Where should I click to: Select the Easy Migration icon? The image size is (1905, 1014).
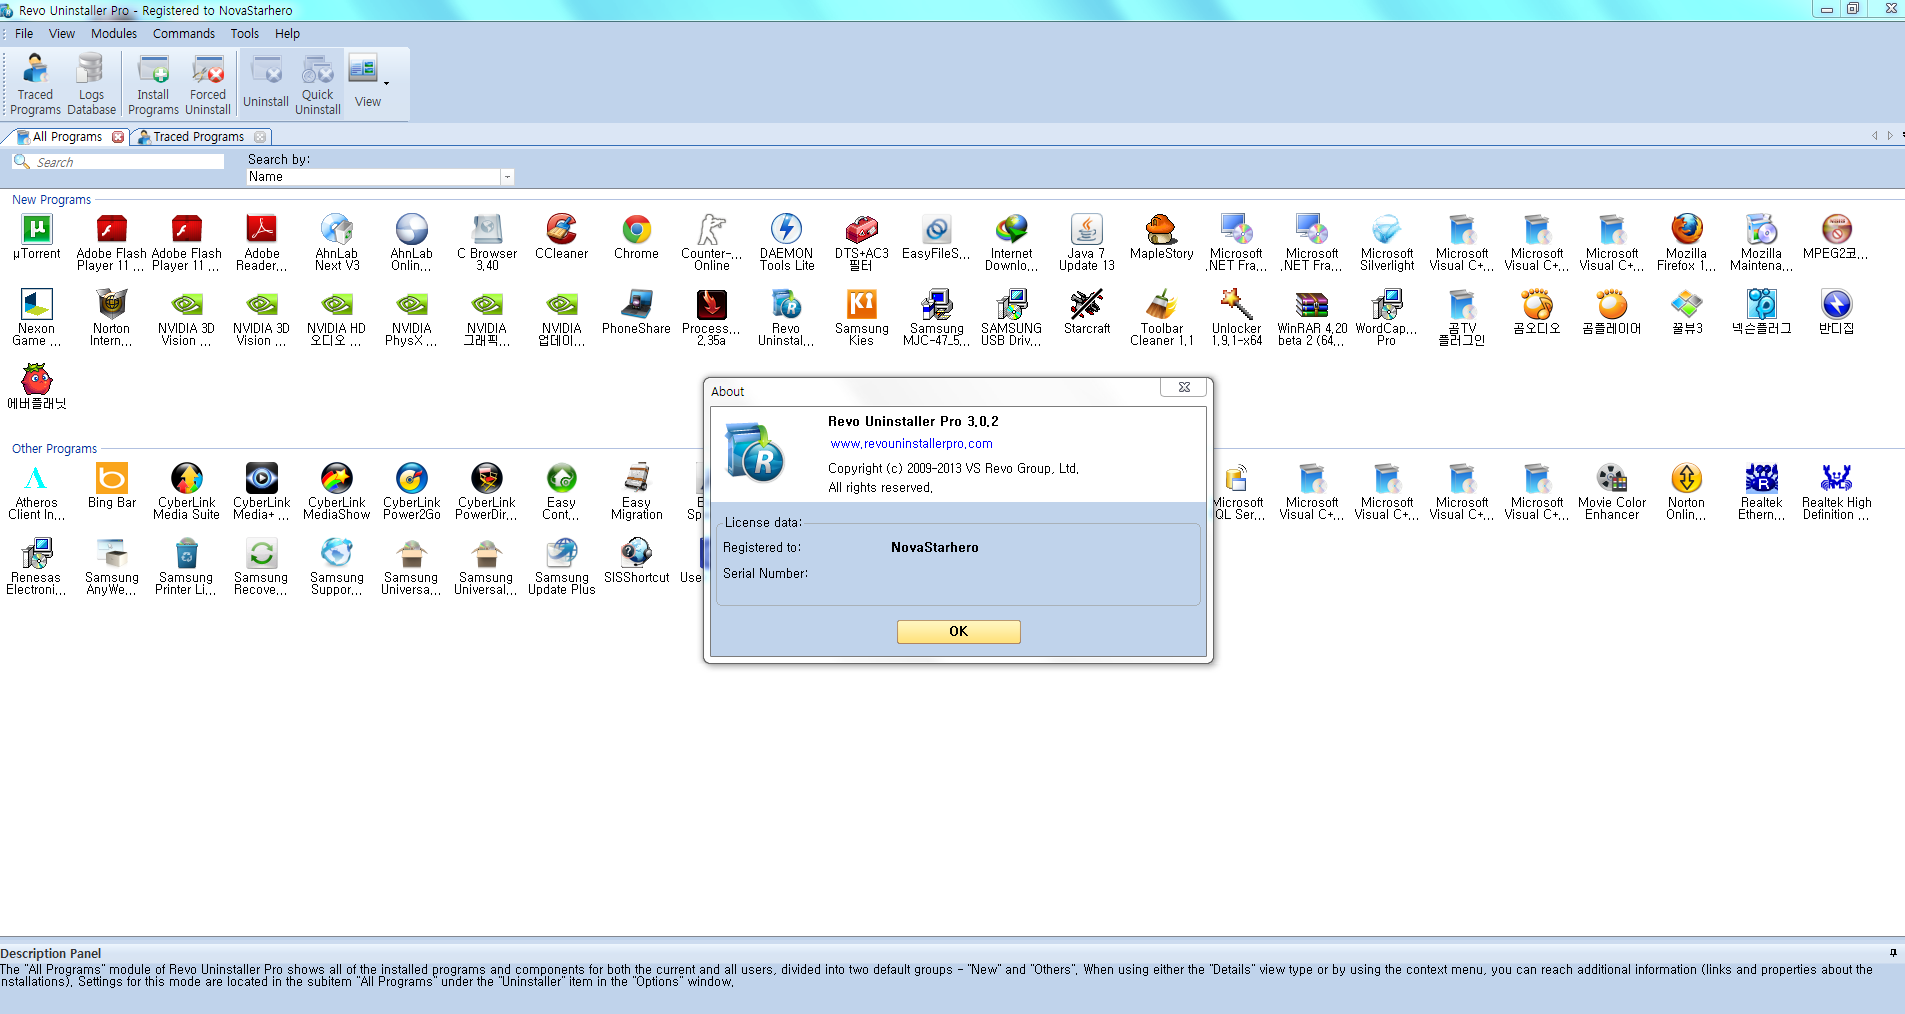[x=637, y=491]
